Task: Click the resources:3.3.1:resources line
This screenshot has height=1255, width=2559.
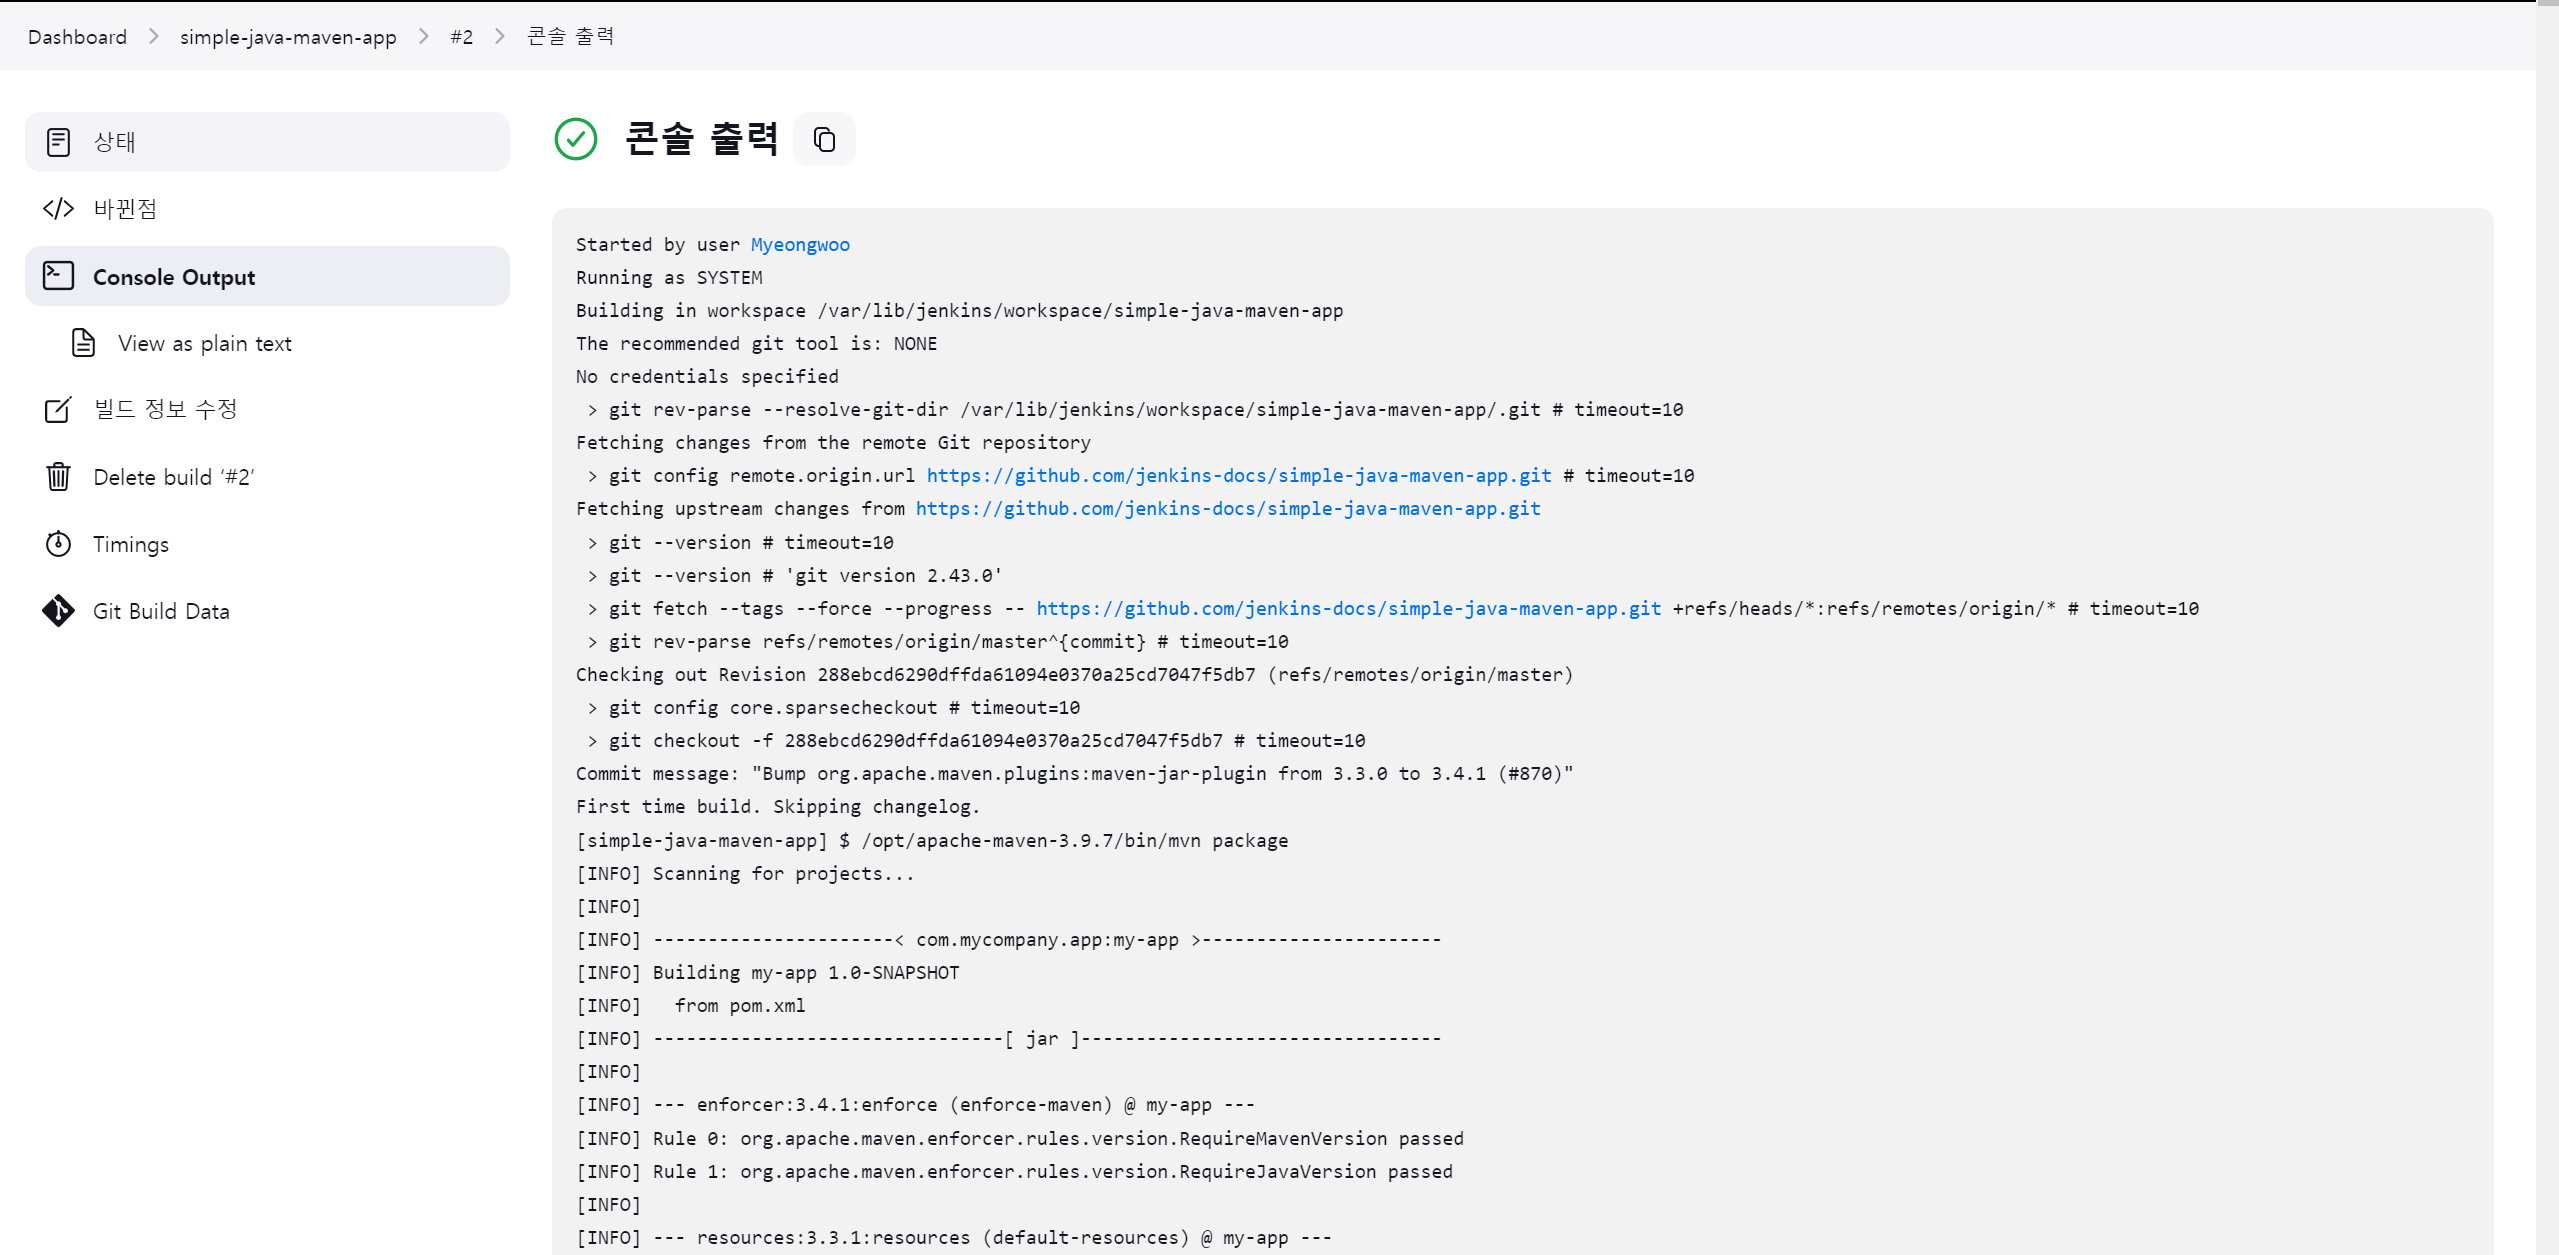Action: [954, 1238]
